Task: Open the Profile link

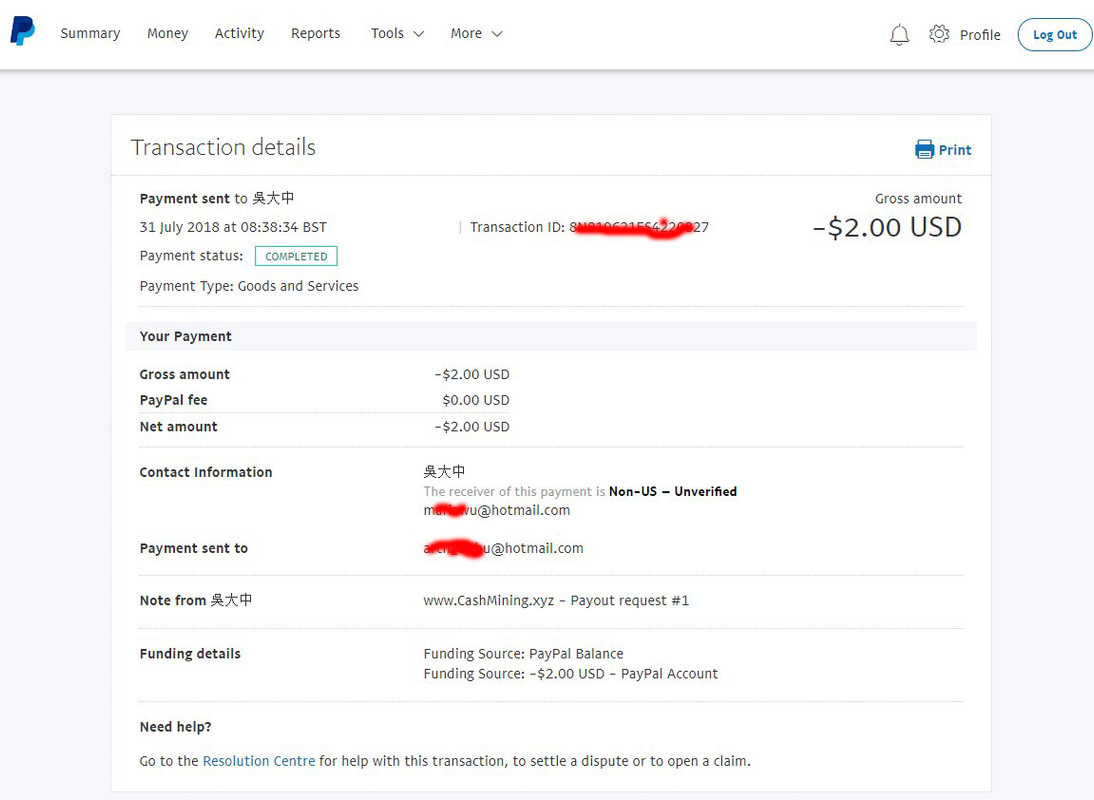Action: point(980,35)
